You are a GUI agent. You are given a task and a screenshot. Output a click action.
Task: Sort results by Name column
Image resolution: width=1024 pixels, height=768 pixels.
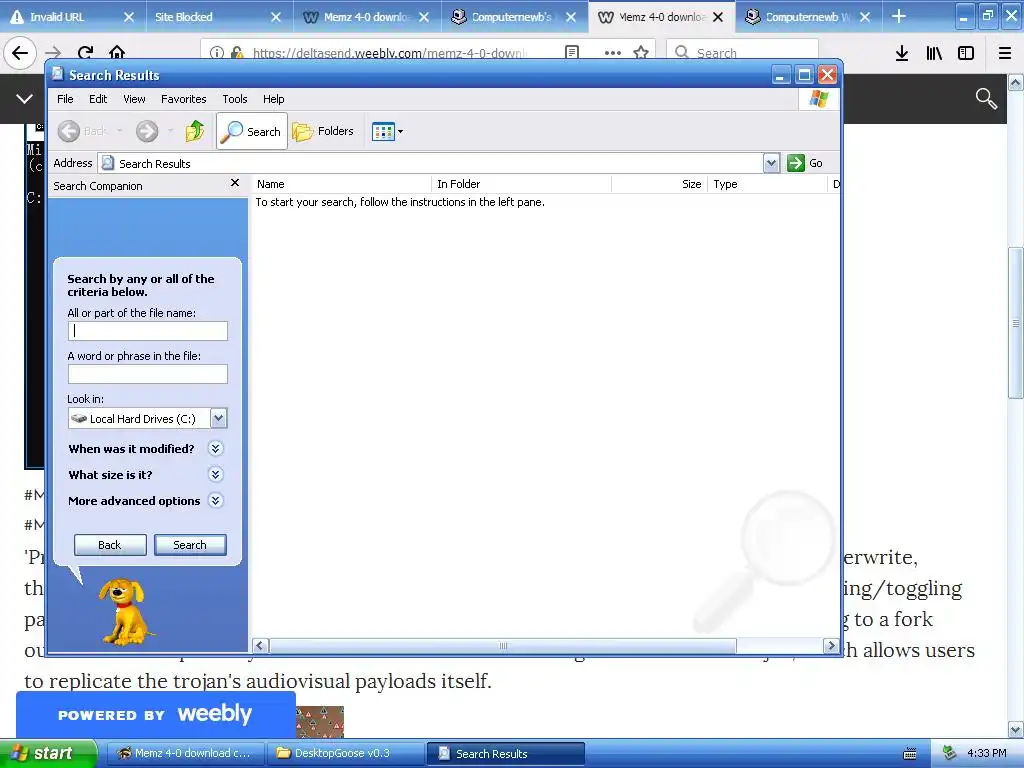342,184
